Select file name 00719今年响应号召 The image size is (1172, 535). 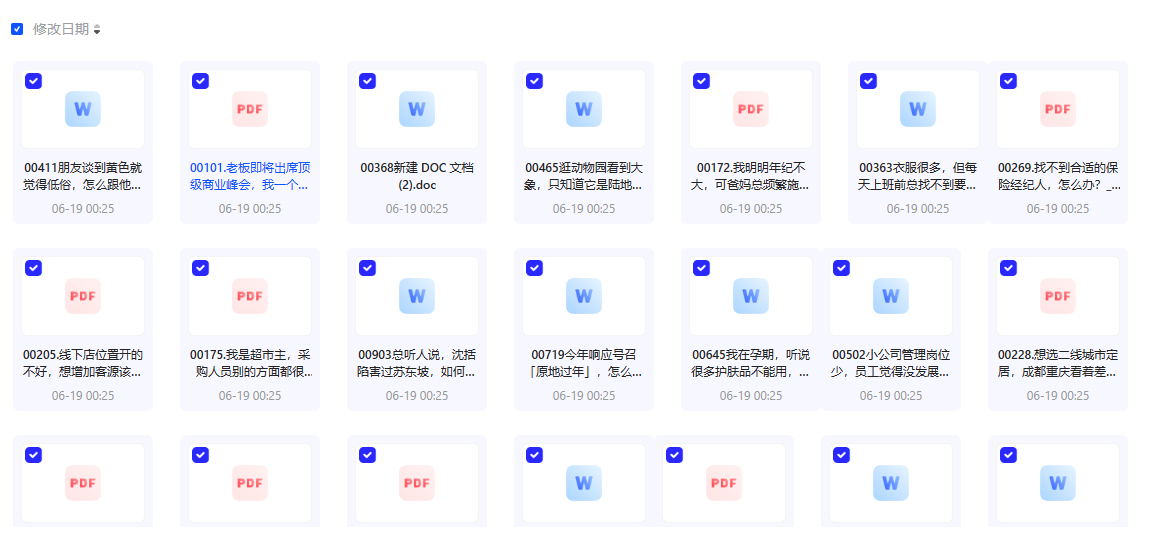coord(584,362)
